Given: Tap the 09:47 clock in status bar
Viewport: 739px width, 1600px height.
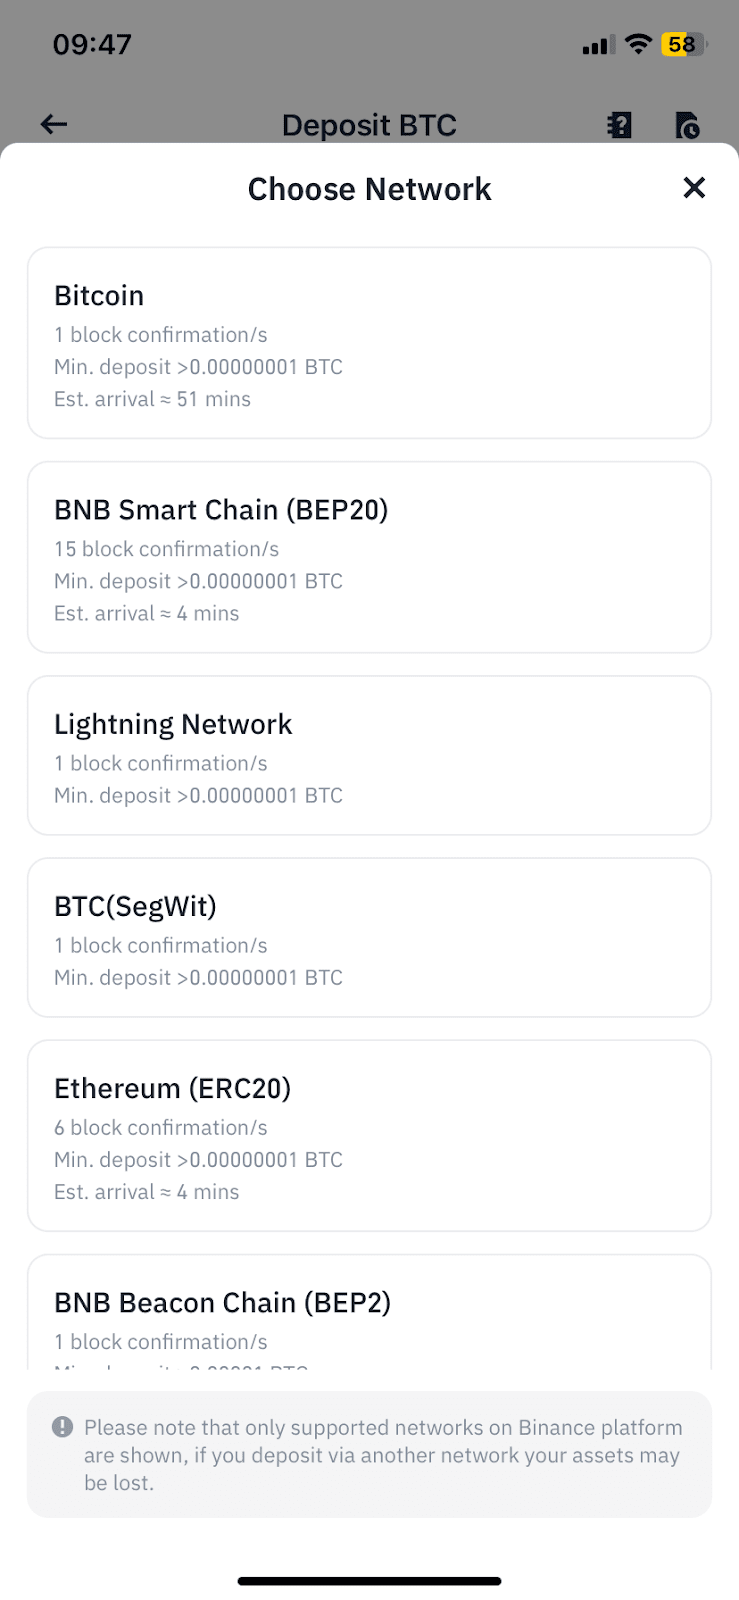Looking at the screenshot, I should pyautogui.click(x=92, y=44).
